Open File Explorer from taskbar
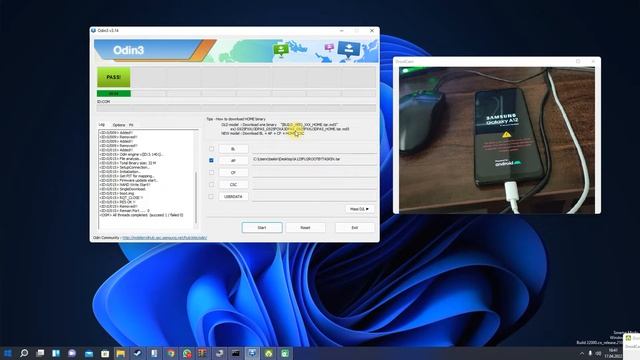This screenshot has height=360, width=640. [121, 353]
